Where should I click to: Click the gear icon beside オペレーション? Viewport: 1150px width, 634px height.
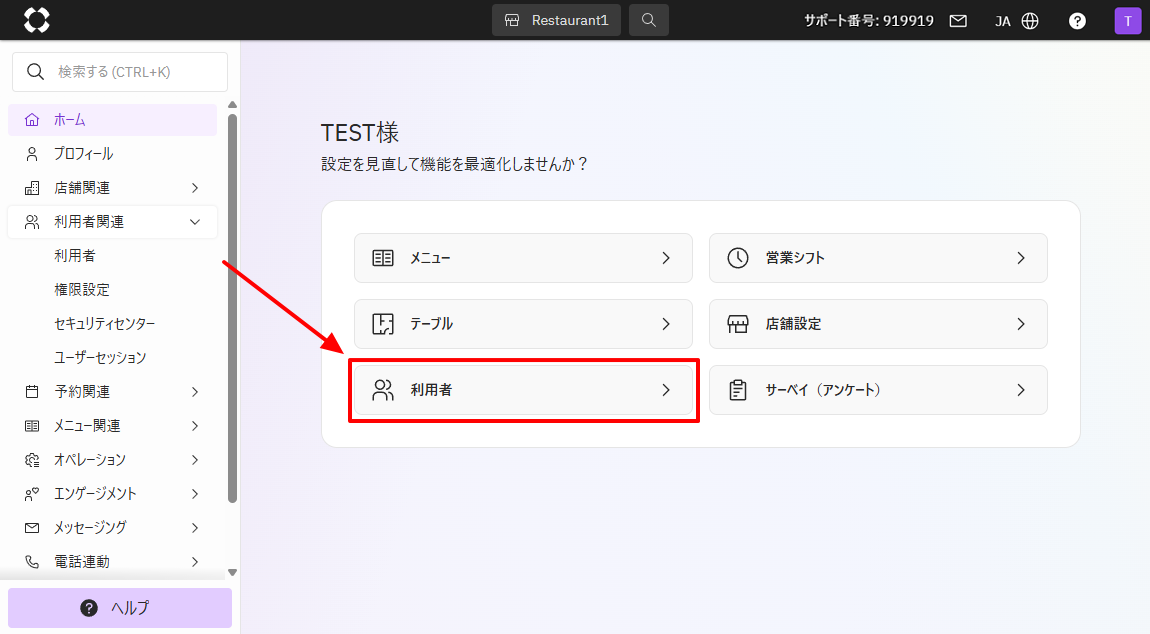pyautogui.click(x=32, y=460)
